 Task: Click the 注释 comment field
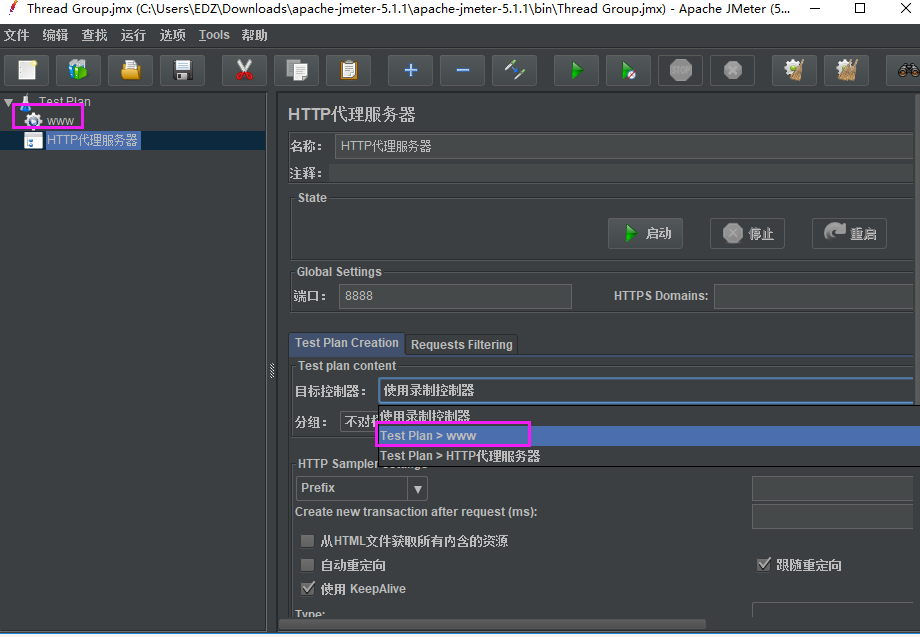click(x=621, y=173)
